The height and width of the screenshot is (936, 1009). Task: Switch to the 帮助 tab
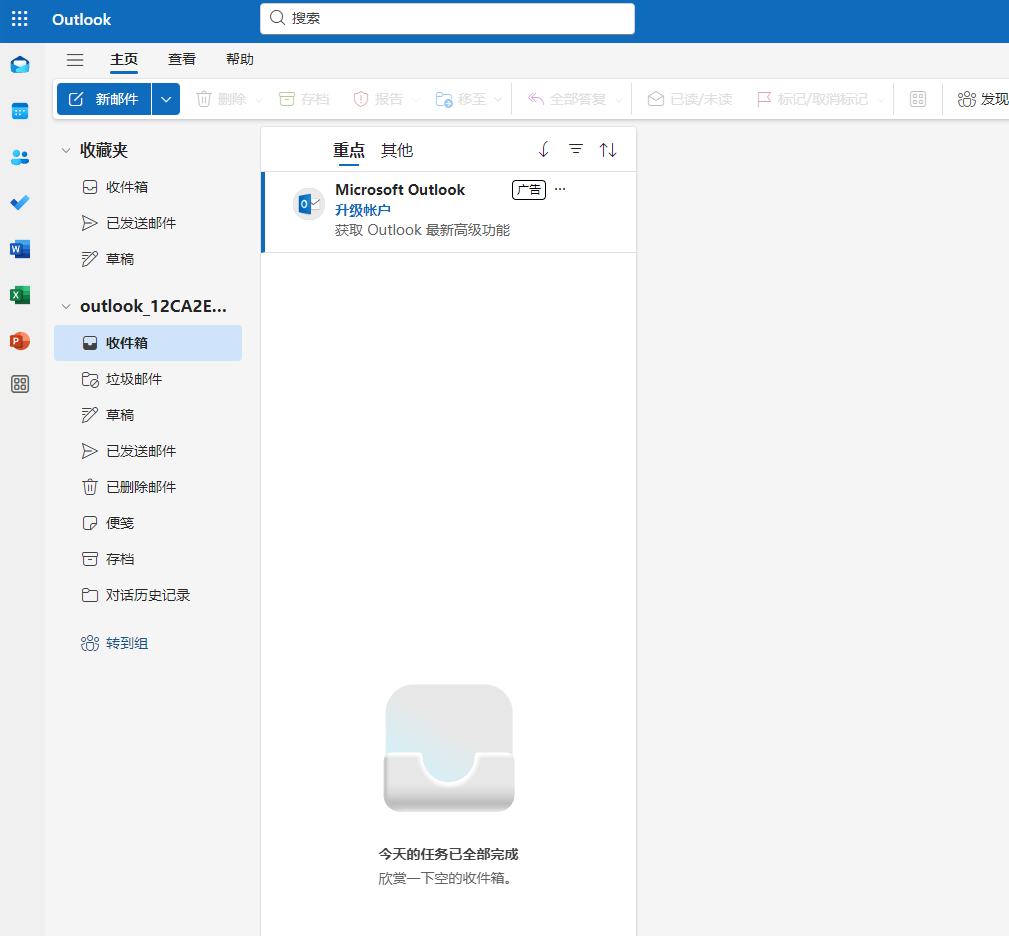[x=240, y=59]
